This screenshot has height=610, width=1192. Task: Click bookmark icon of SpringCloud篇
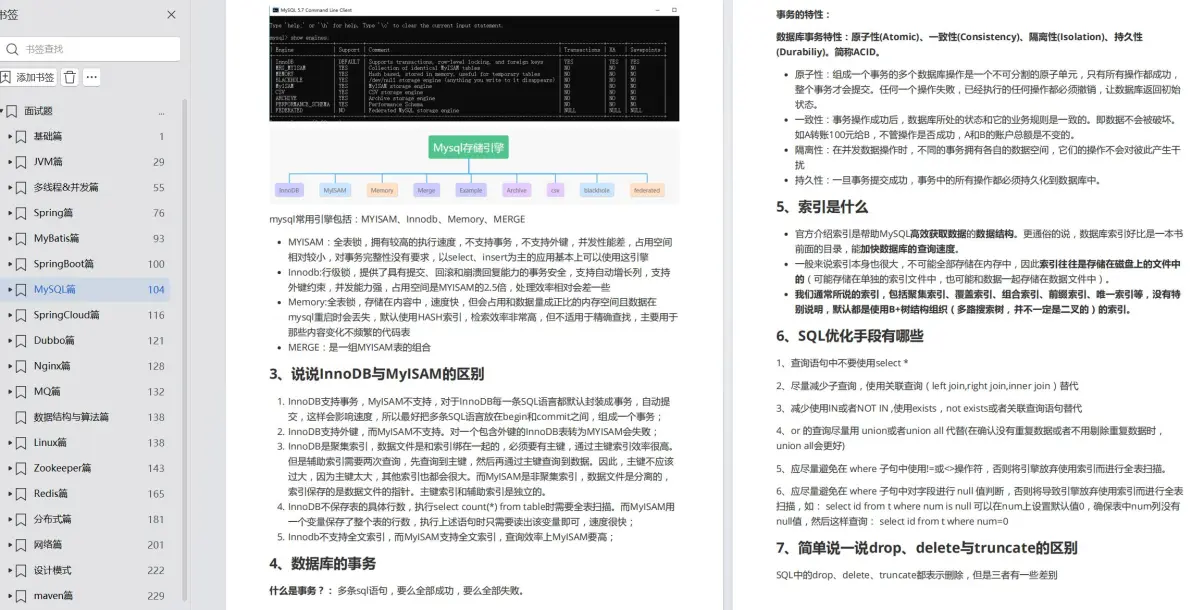click(21, 315)
